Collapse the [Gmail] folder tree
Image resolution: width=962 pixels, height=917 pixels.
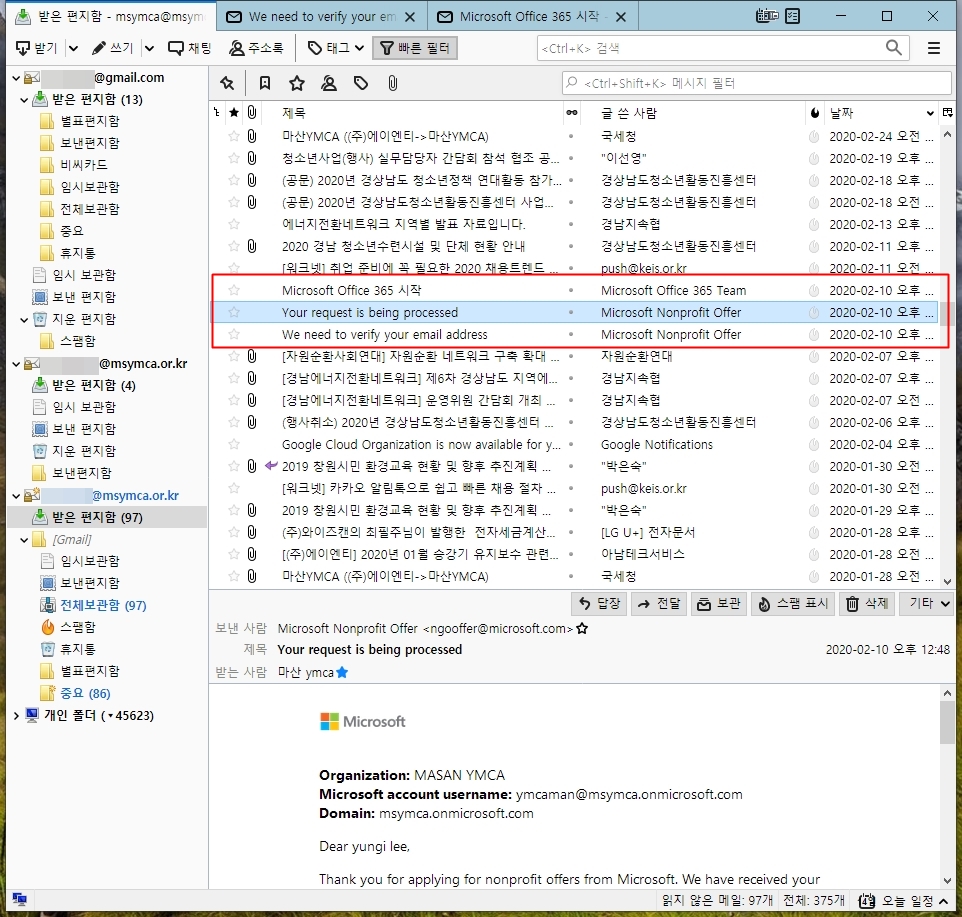pos(25,540)
